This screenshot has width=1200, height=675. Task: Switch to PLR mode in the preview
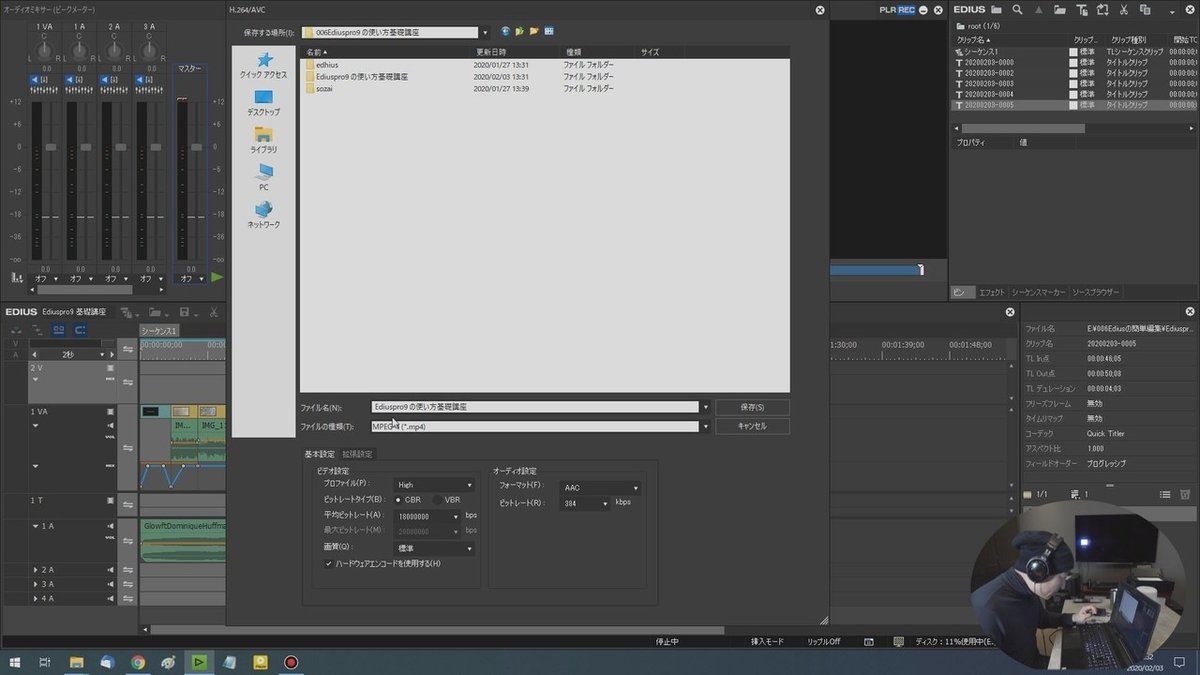click(887, 10)
